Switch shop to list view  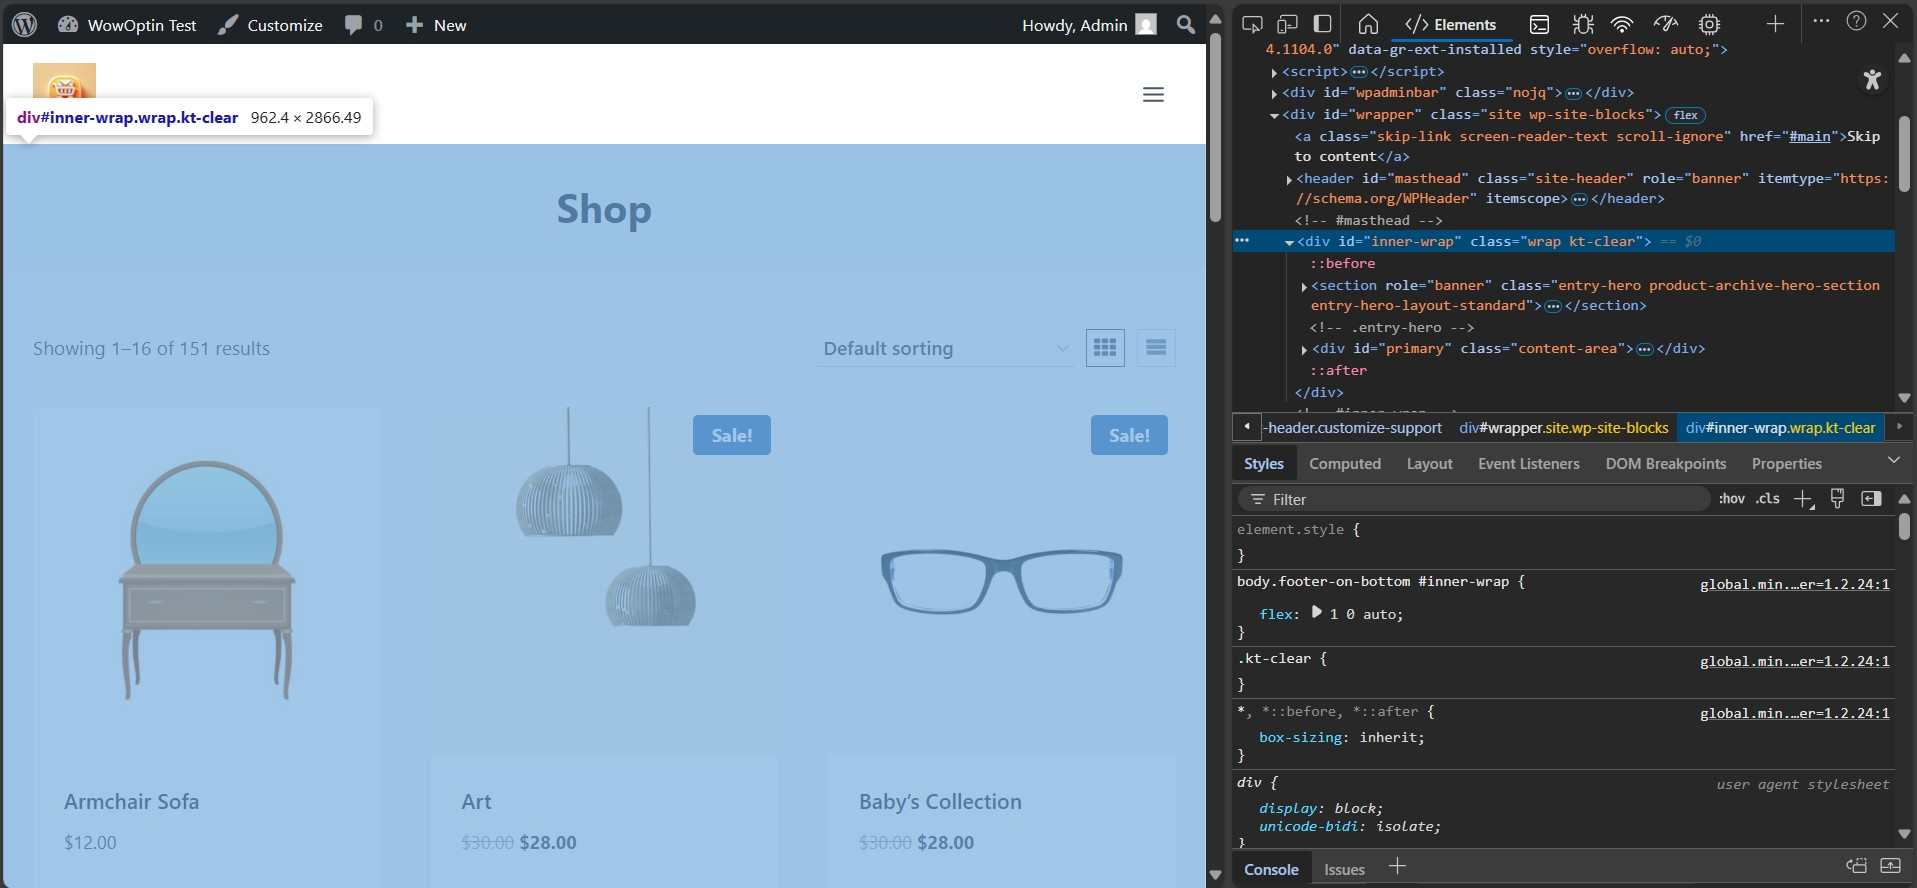1156,347
